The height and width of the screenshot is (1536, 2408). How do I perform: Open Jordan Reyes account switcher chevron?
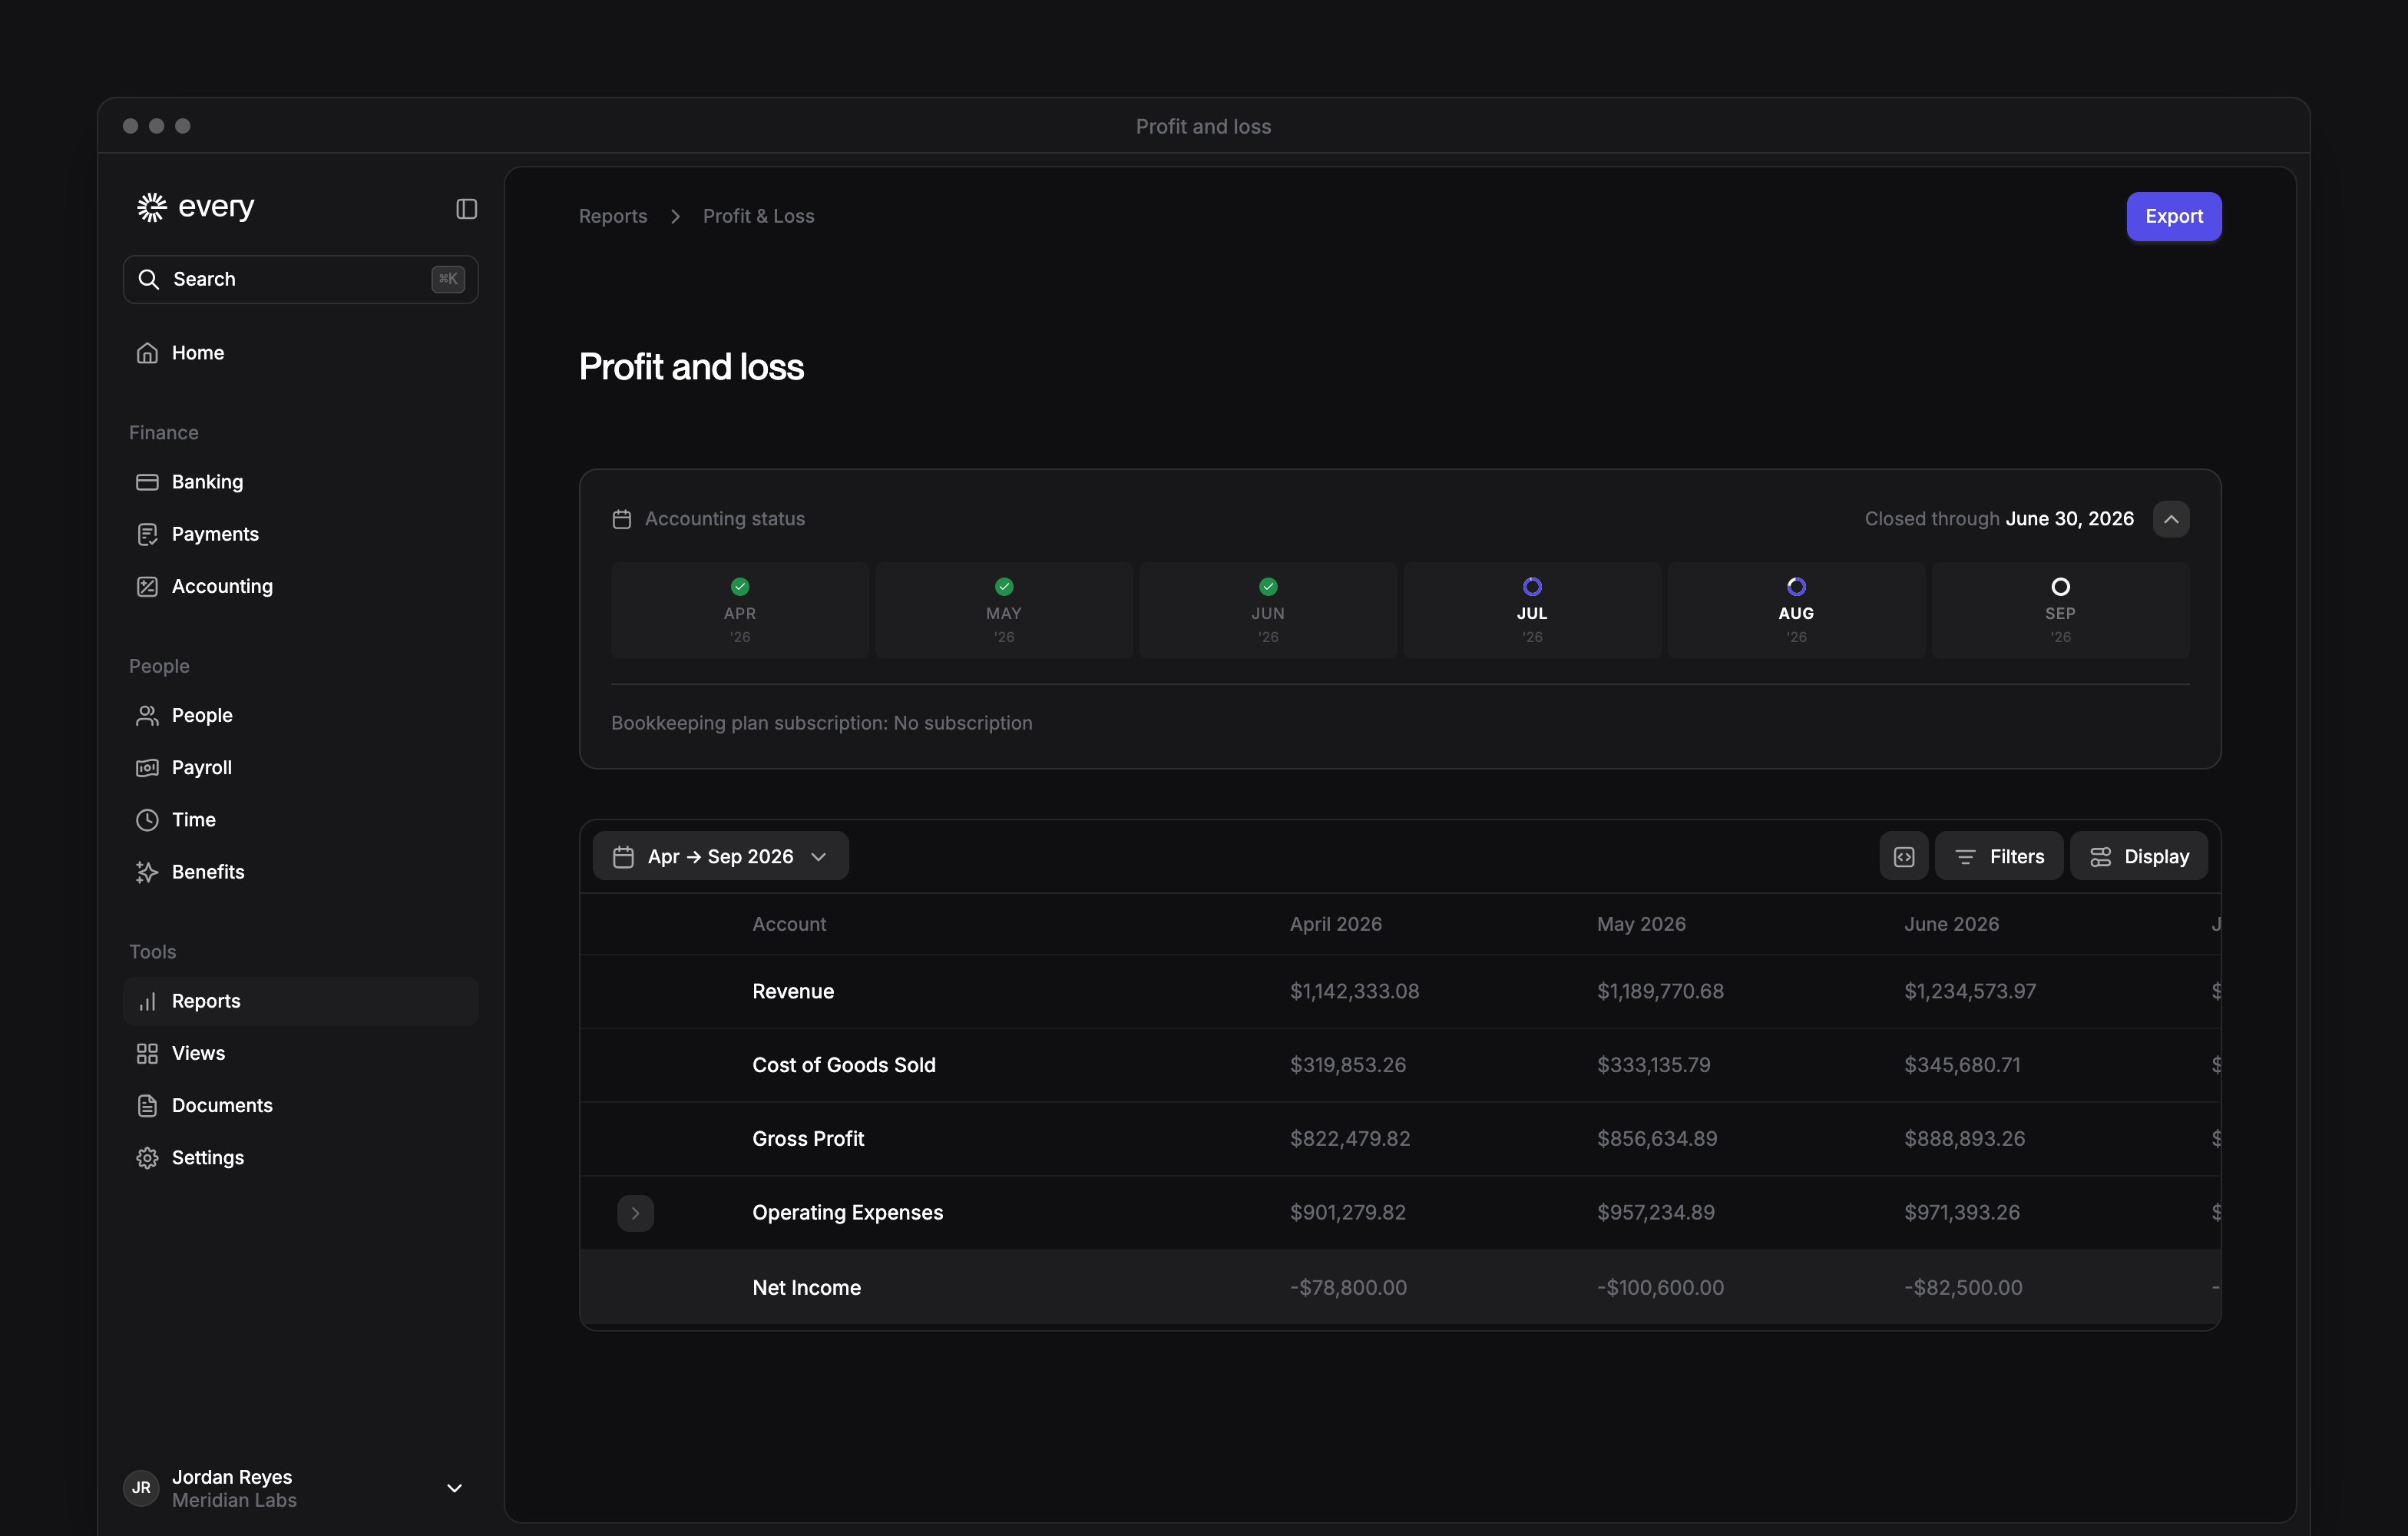click(x=454, y=1488)
